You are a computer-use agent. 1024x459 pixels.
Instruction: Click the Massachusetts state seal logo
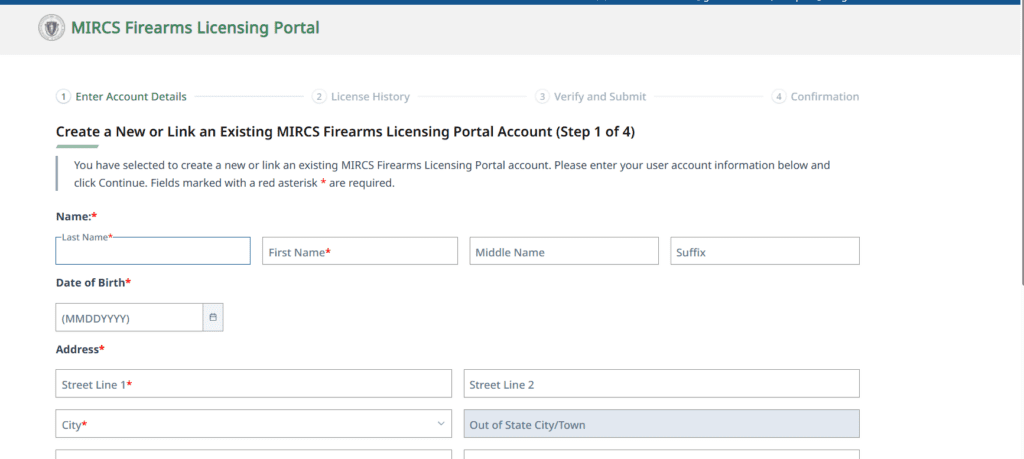click(52, 28)
